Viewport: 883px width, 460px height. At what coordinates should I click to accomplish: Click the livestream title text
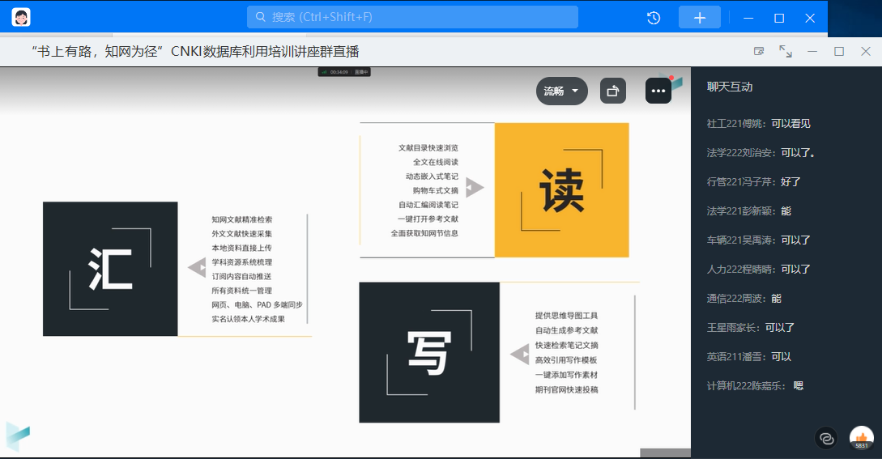(195, 51)
